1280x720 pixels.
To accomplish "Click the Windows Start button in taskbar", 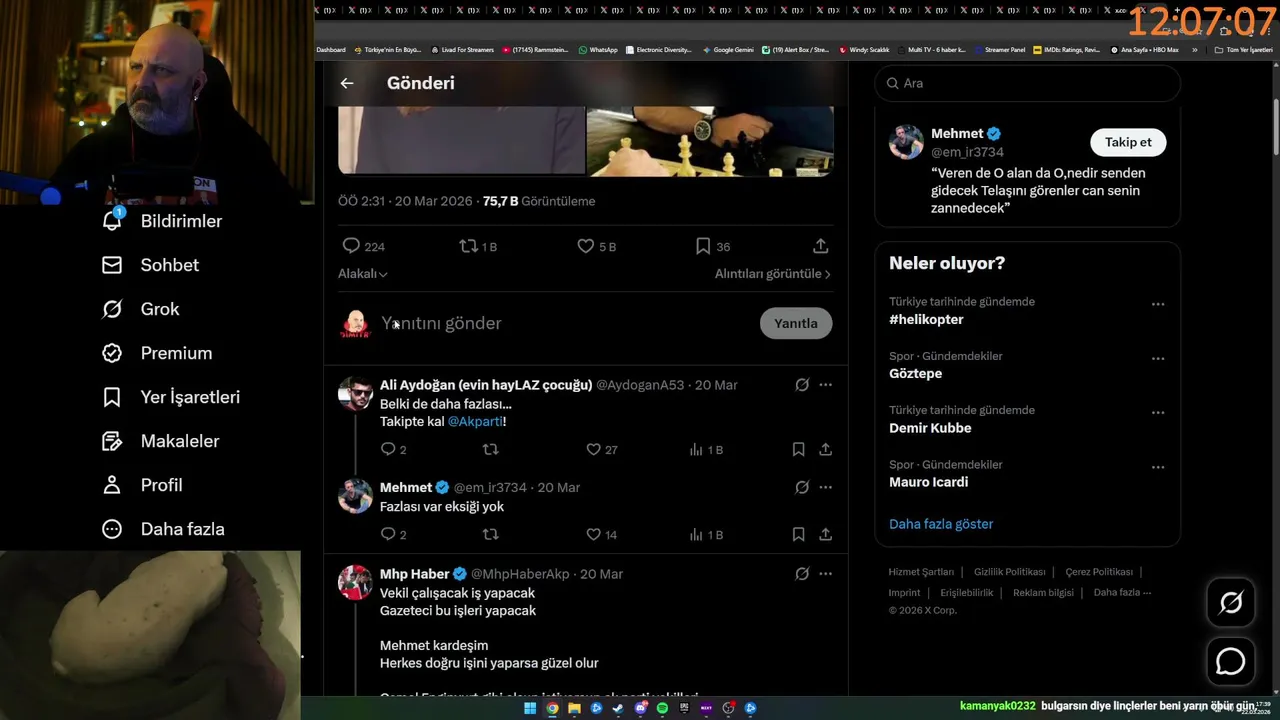I will (530, 708).
